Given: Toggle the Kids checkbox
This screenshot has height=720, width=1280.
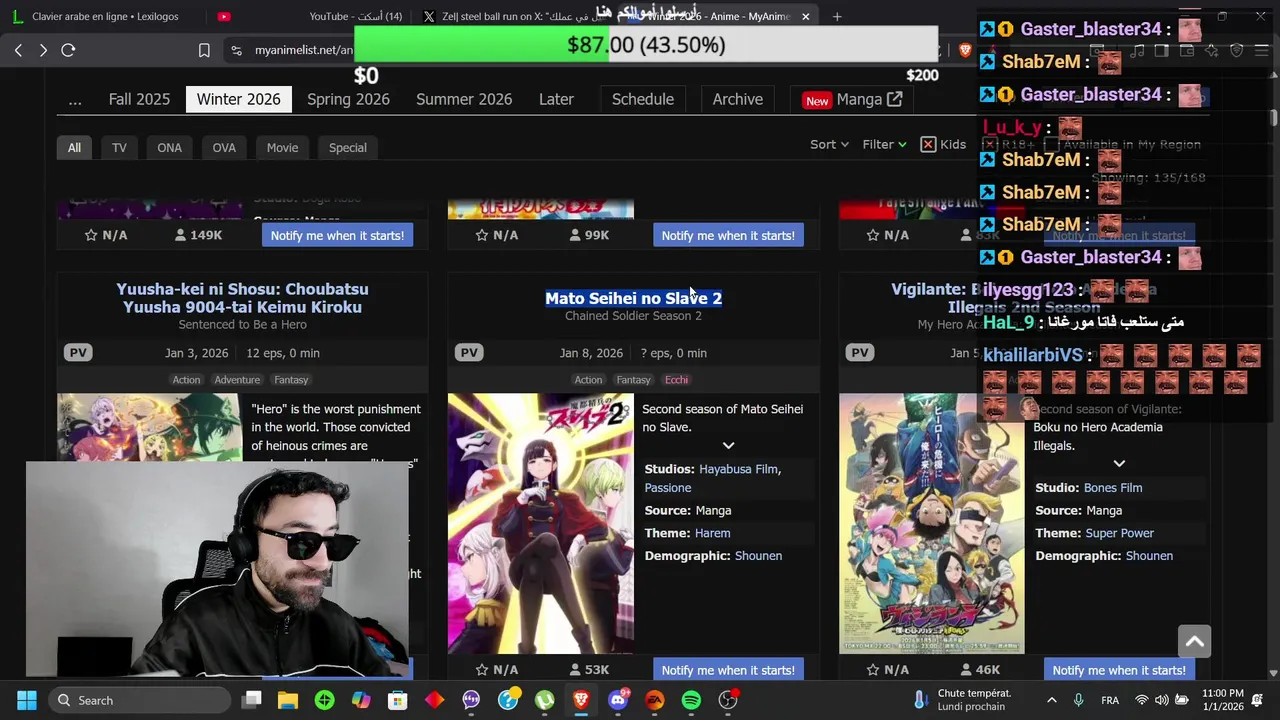Looking at the screenshot, I should (x=928, y=144).
